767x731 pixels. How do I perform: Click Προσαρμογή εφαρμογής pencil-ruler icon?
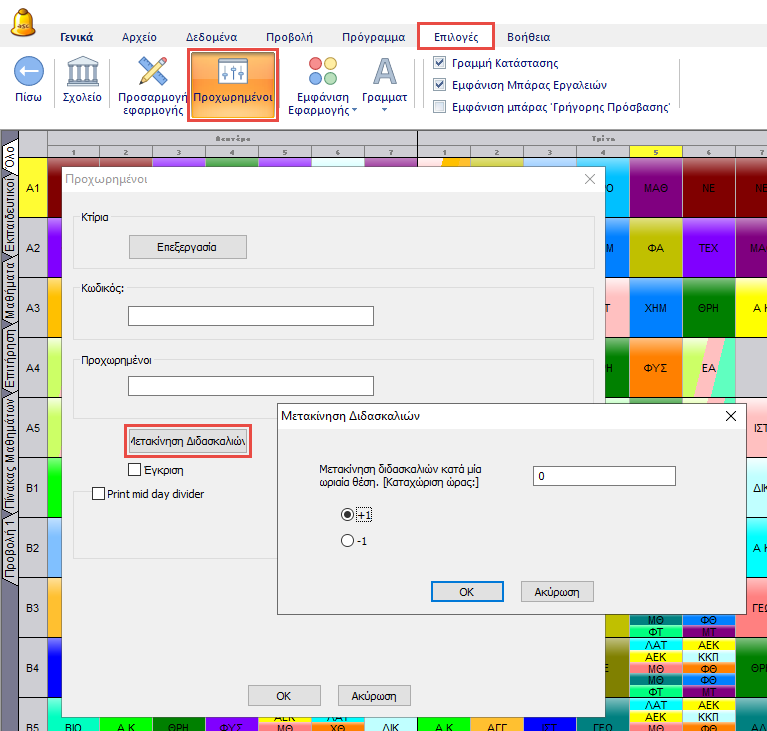pos(151,72)
